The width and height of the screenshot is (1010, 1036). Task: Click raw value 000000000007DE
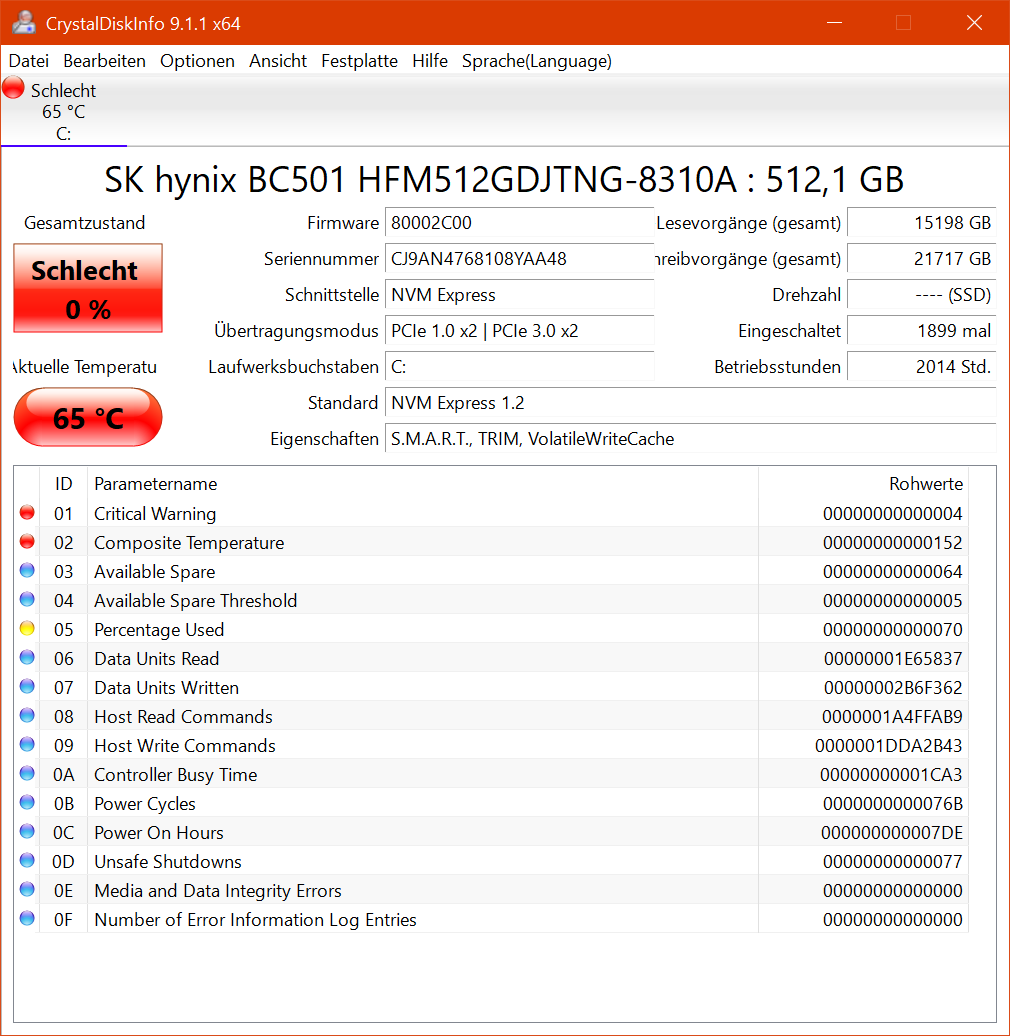pyautogui.click(x=892, y=832)
